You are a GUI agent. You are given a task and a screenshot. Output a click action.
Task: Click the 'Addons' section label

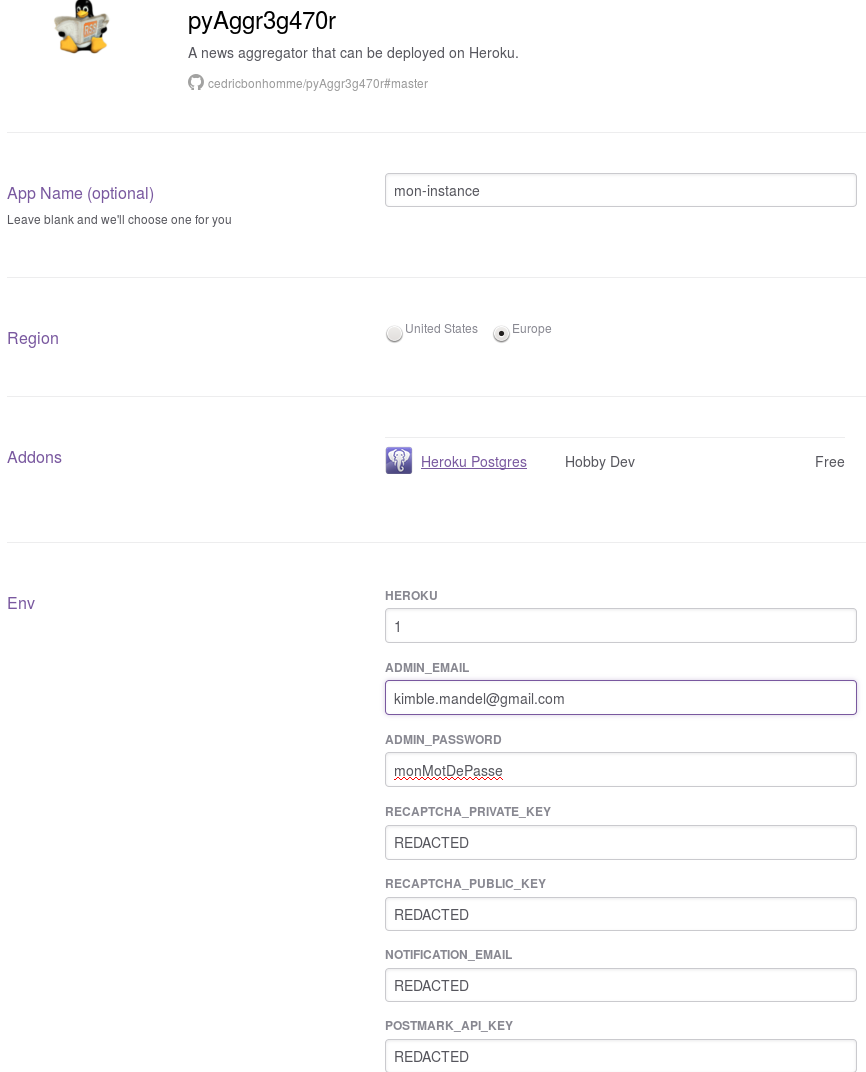(34, 457)
